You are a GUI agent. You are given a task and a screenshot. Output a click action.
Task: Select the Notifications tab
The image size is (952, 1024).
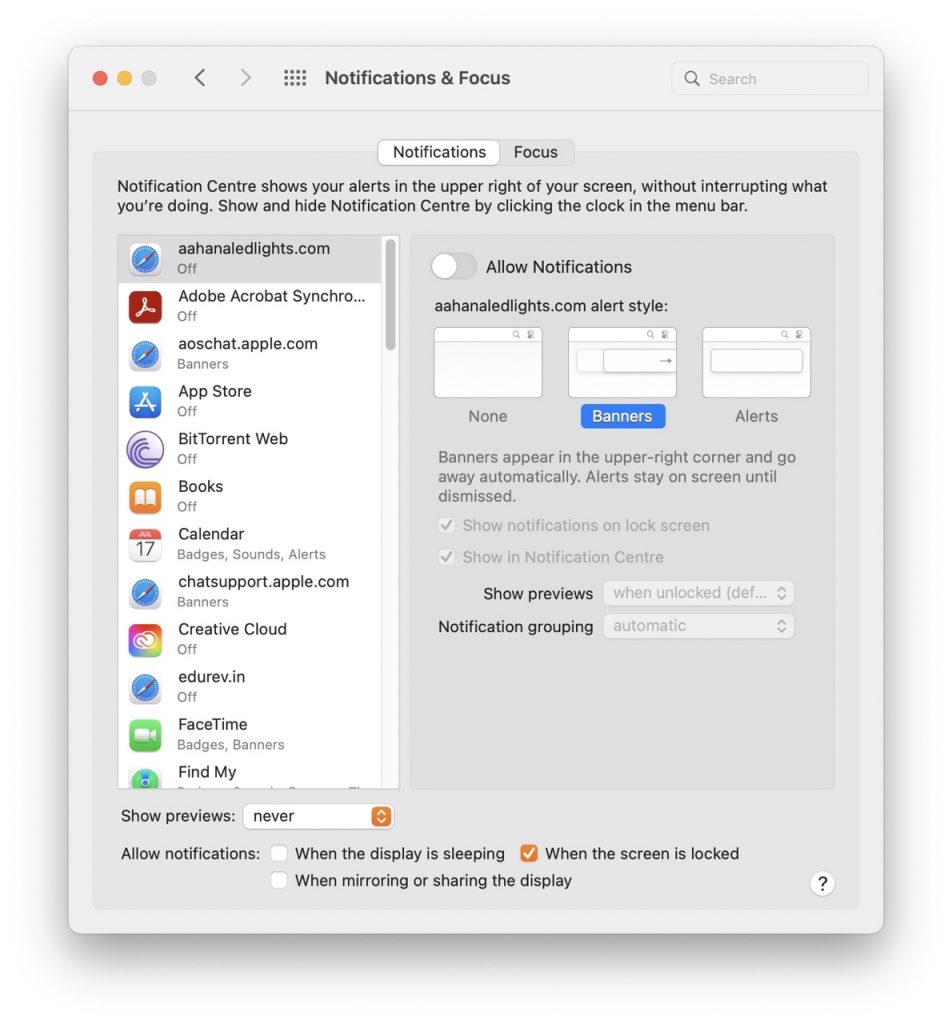click(x=438, y=152)
